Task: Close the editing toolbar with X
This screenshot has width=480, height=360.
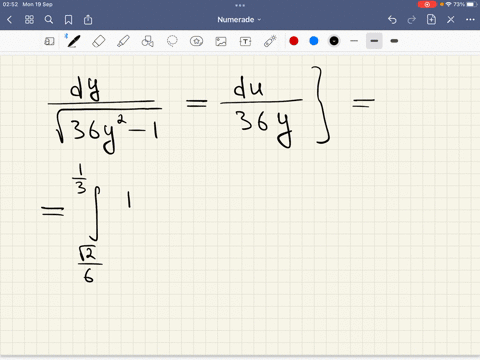Action: tap(451, 20)
